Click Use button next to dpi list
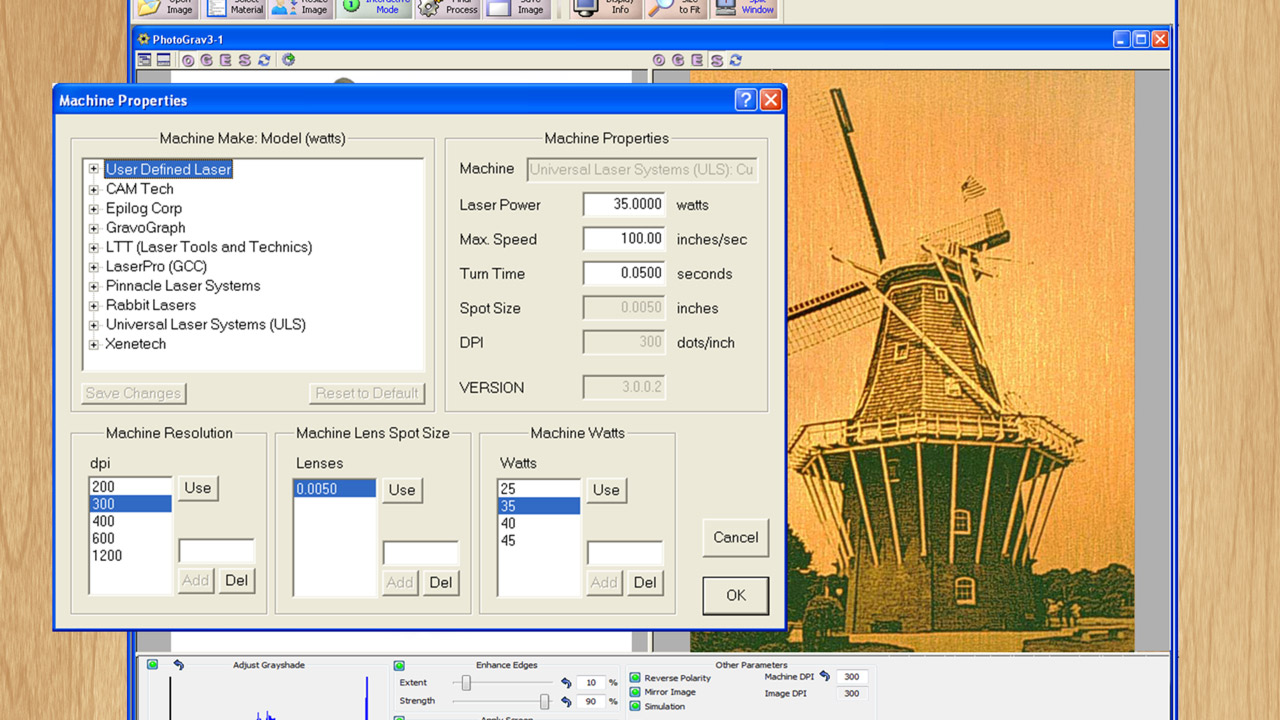Image resolution: width=1280 pixels, height=720 pixels. pos(198,488)
